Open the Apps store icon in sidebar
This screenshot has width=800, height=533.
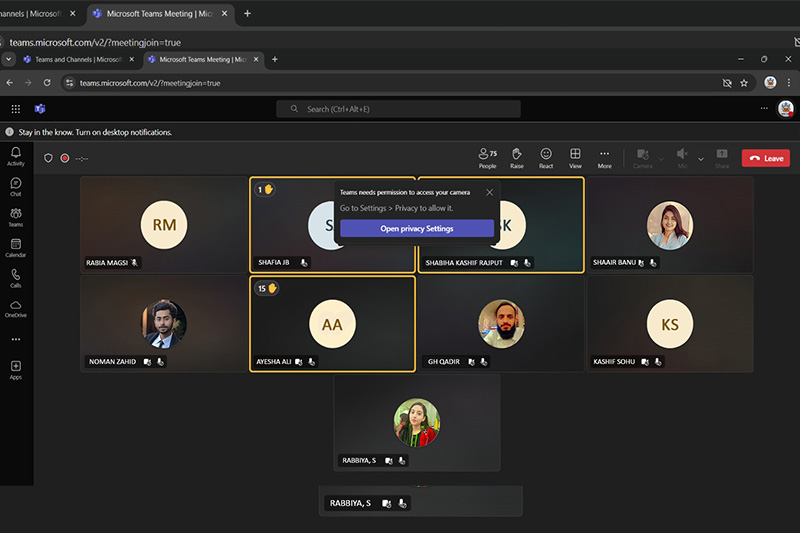tap(16, 369)
